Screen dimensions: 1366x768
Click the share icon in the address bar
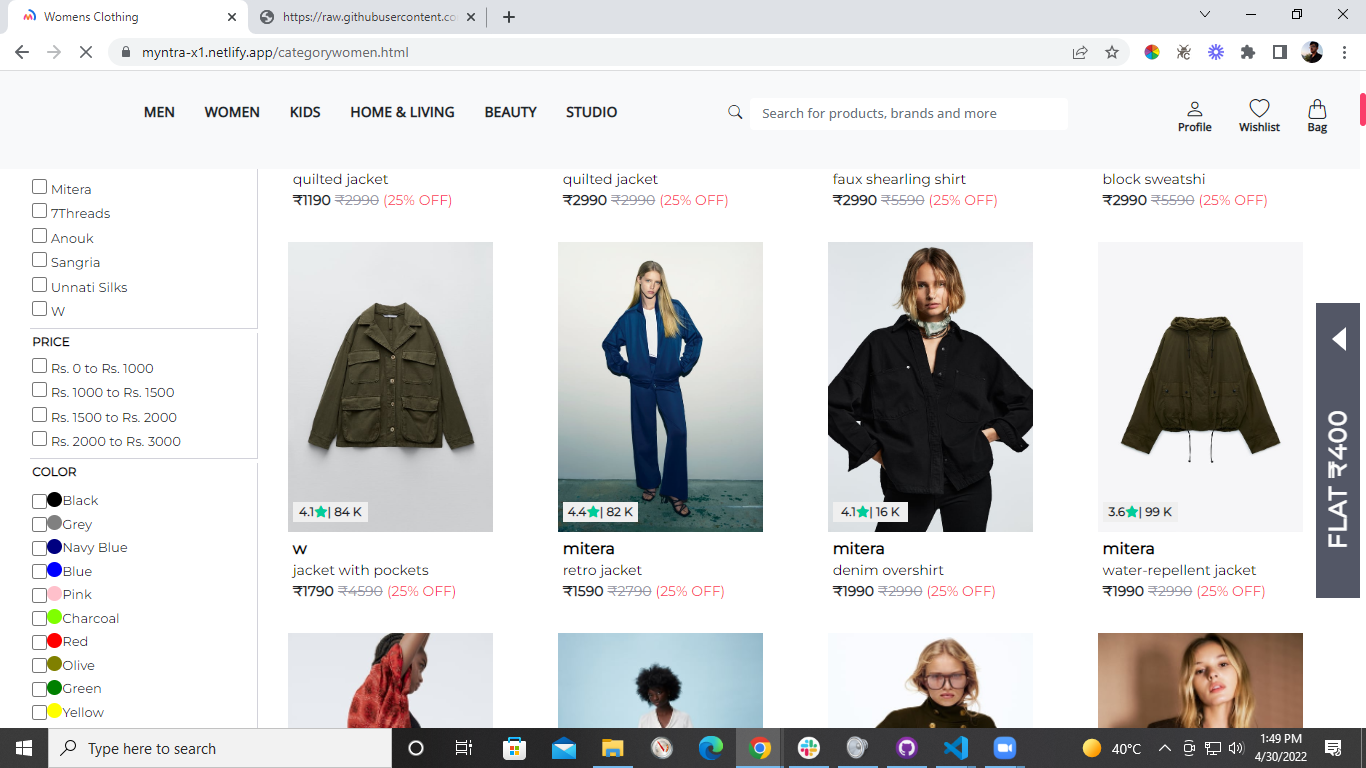pyautogui.click(x=1080, y=53)
